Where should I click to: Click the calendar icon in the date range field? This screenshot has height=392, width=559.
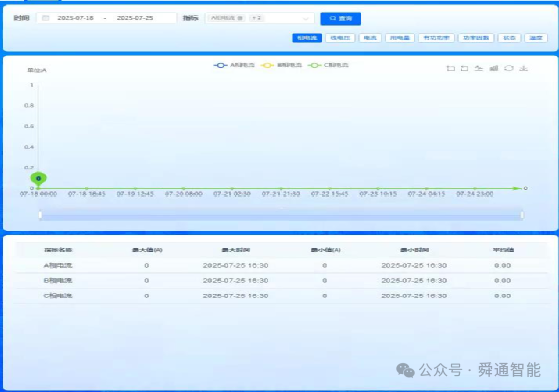pyautogui.click(x=46, y=18)
